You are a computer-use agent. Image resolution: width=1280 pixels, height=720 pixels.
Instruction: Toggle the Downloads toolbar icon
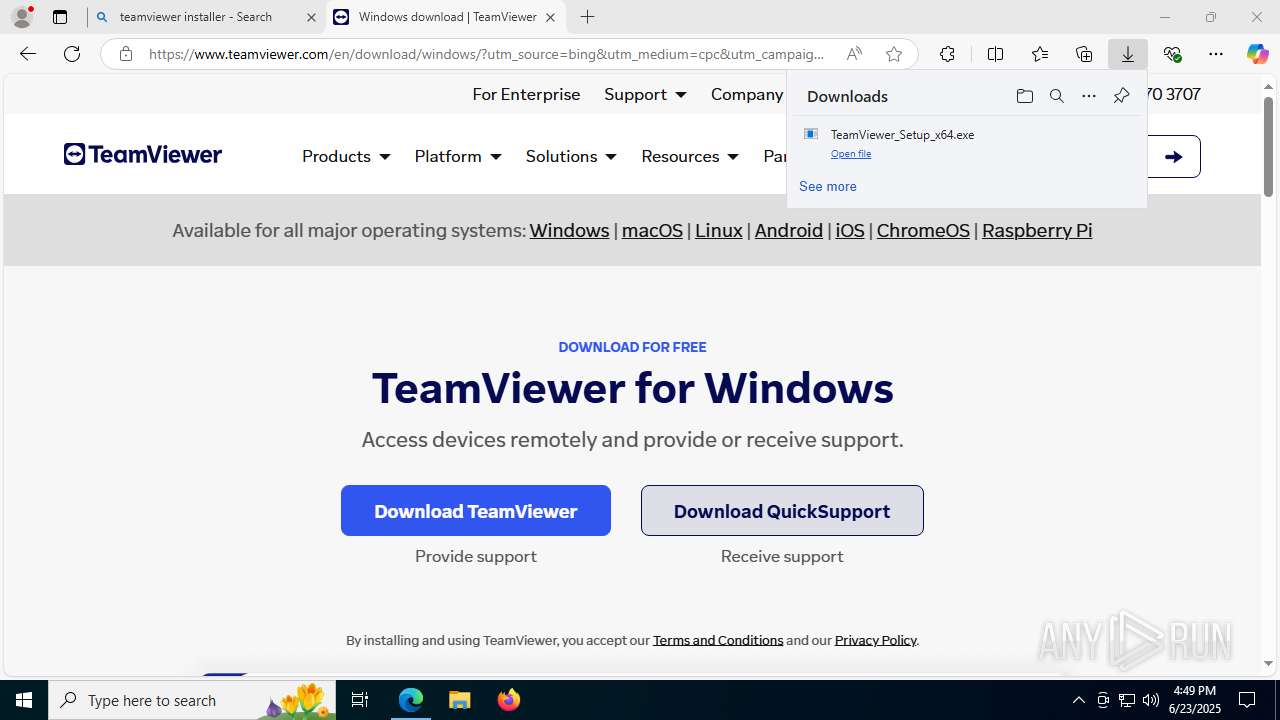coord(1128,54)
